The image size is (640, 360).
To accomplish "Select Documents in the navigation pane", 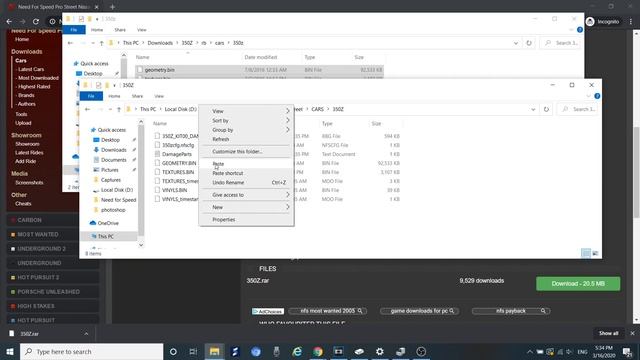I will 113,160.
